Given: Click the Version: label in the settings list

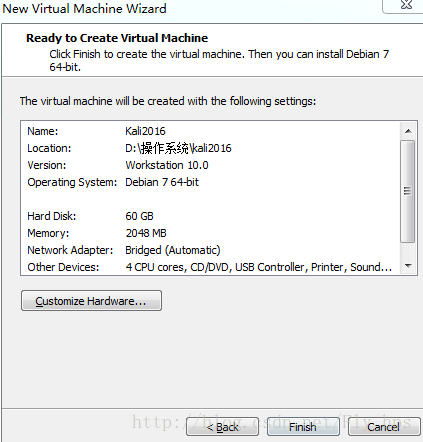Looking at the screenshot, I should click(47, 165).
